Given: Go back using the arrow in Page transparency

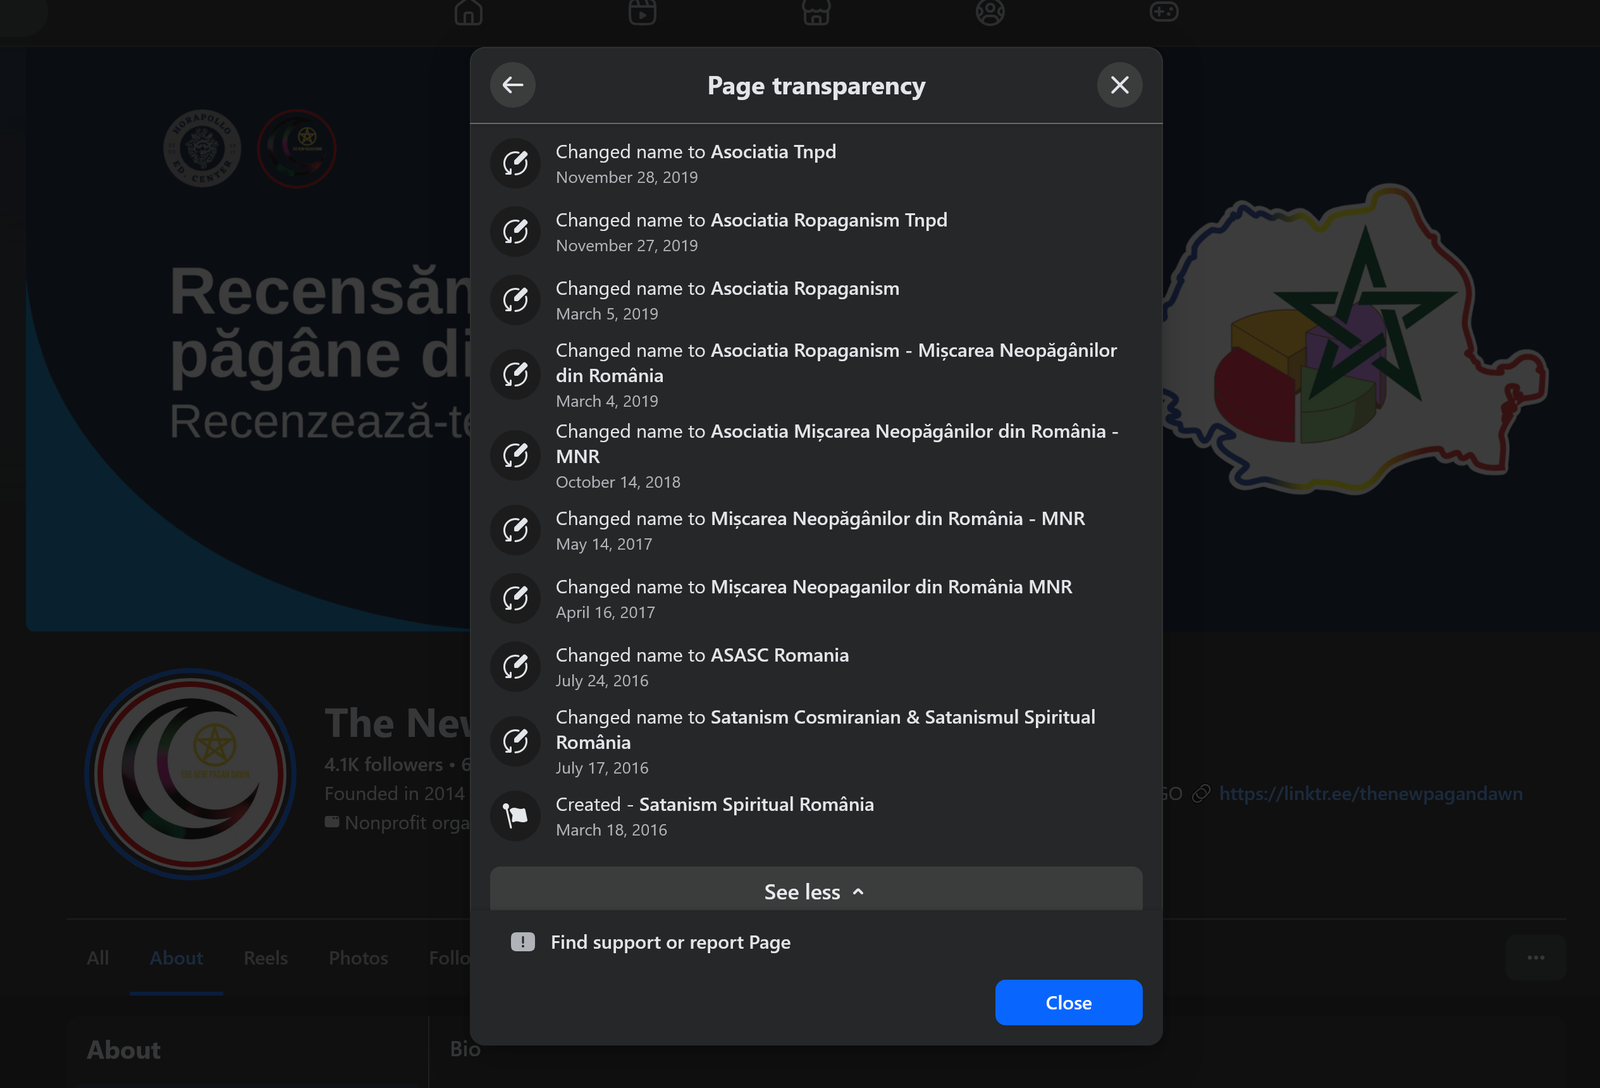Looking at the screenshot, I should [x=513, y=85].
